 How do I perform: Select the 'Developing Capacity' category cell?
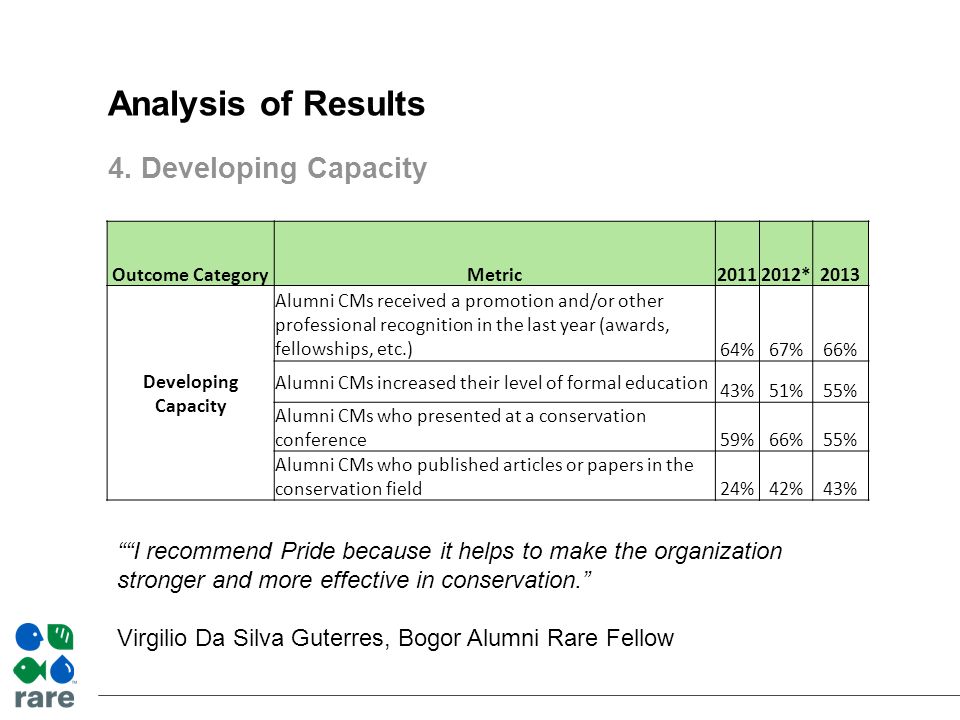(x=190, y=393)
